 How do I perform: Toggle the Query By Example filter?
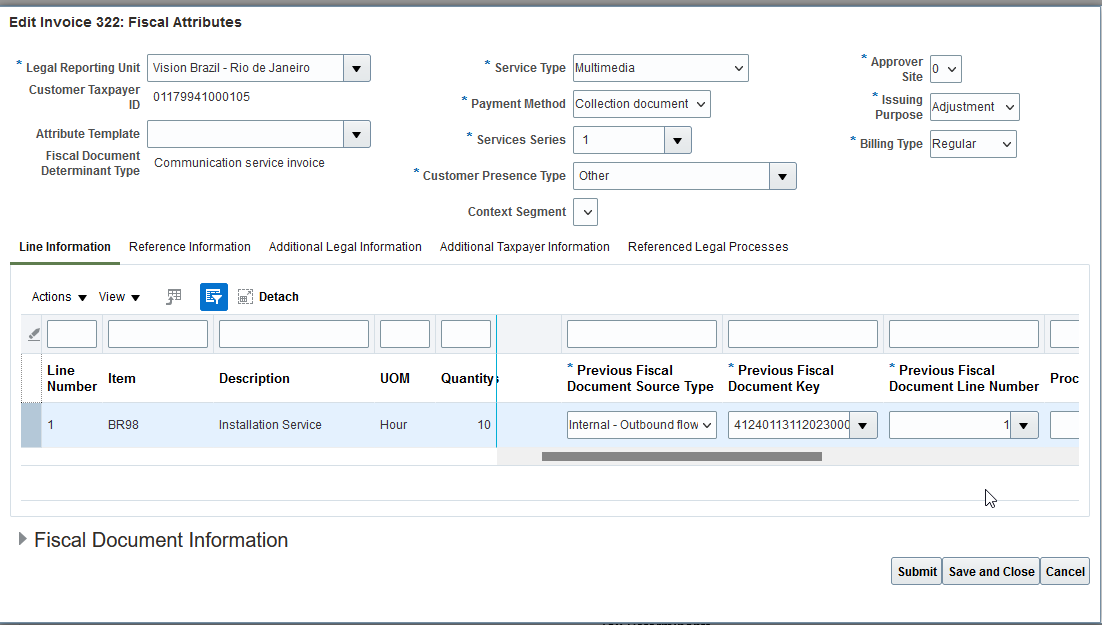coord(213,296)
